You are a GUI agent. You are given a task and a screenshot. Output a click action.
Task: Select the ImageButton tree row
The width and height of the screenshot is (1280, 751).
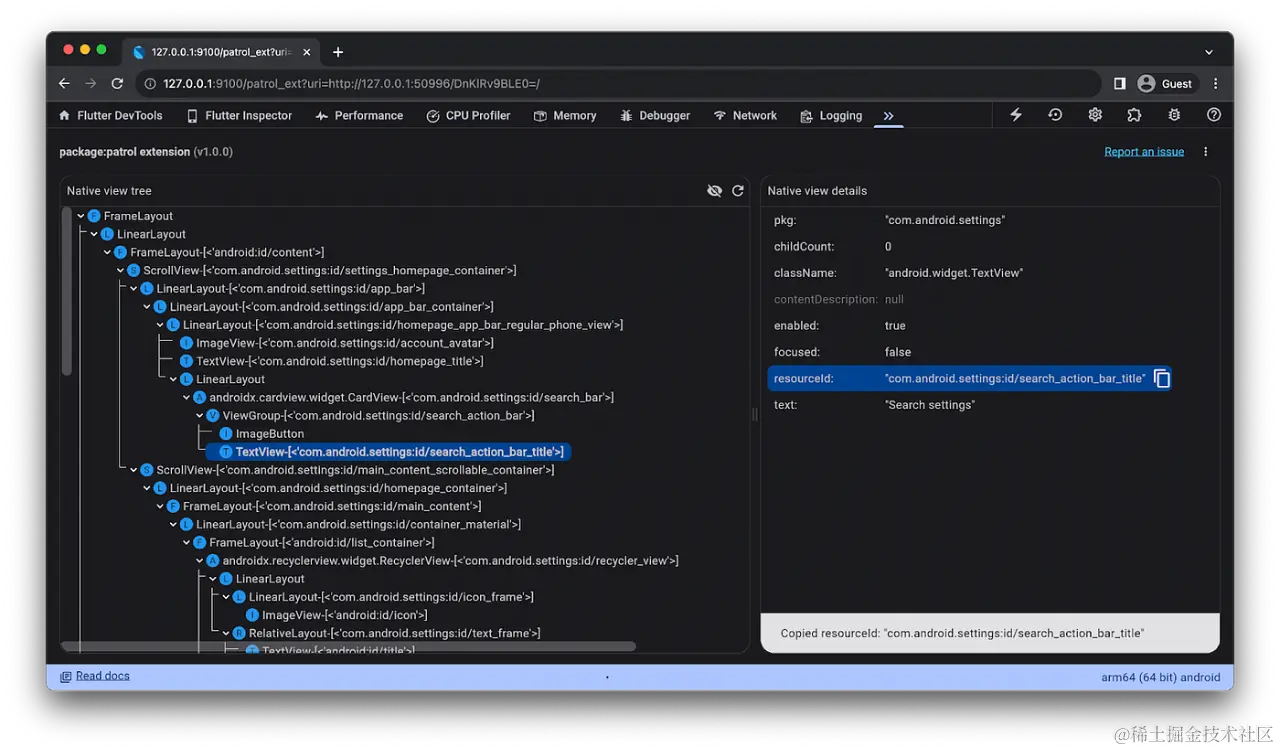262,434
